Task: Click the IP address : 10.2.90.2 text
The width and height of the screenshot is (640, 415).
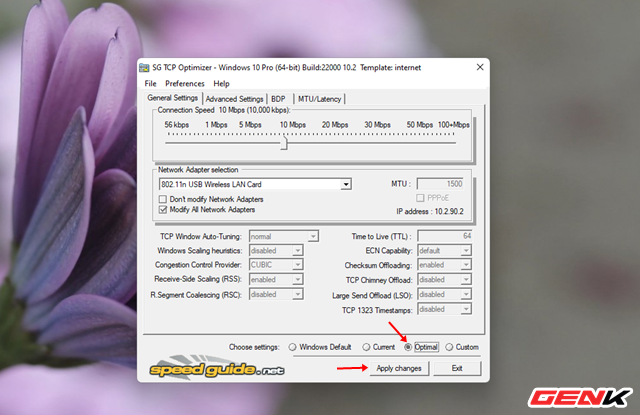Action: 430,211
